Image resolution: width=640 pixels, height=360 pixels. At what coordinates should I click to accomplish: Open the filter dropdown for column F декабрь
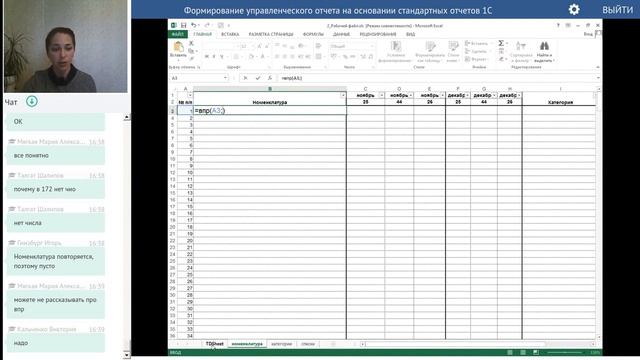pos(467,95)
